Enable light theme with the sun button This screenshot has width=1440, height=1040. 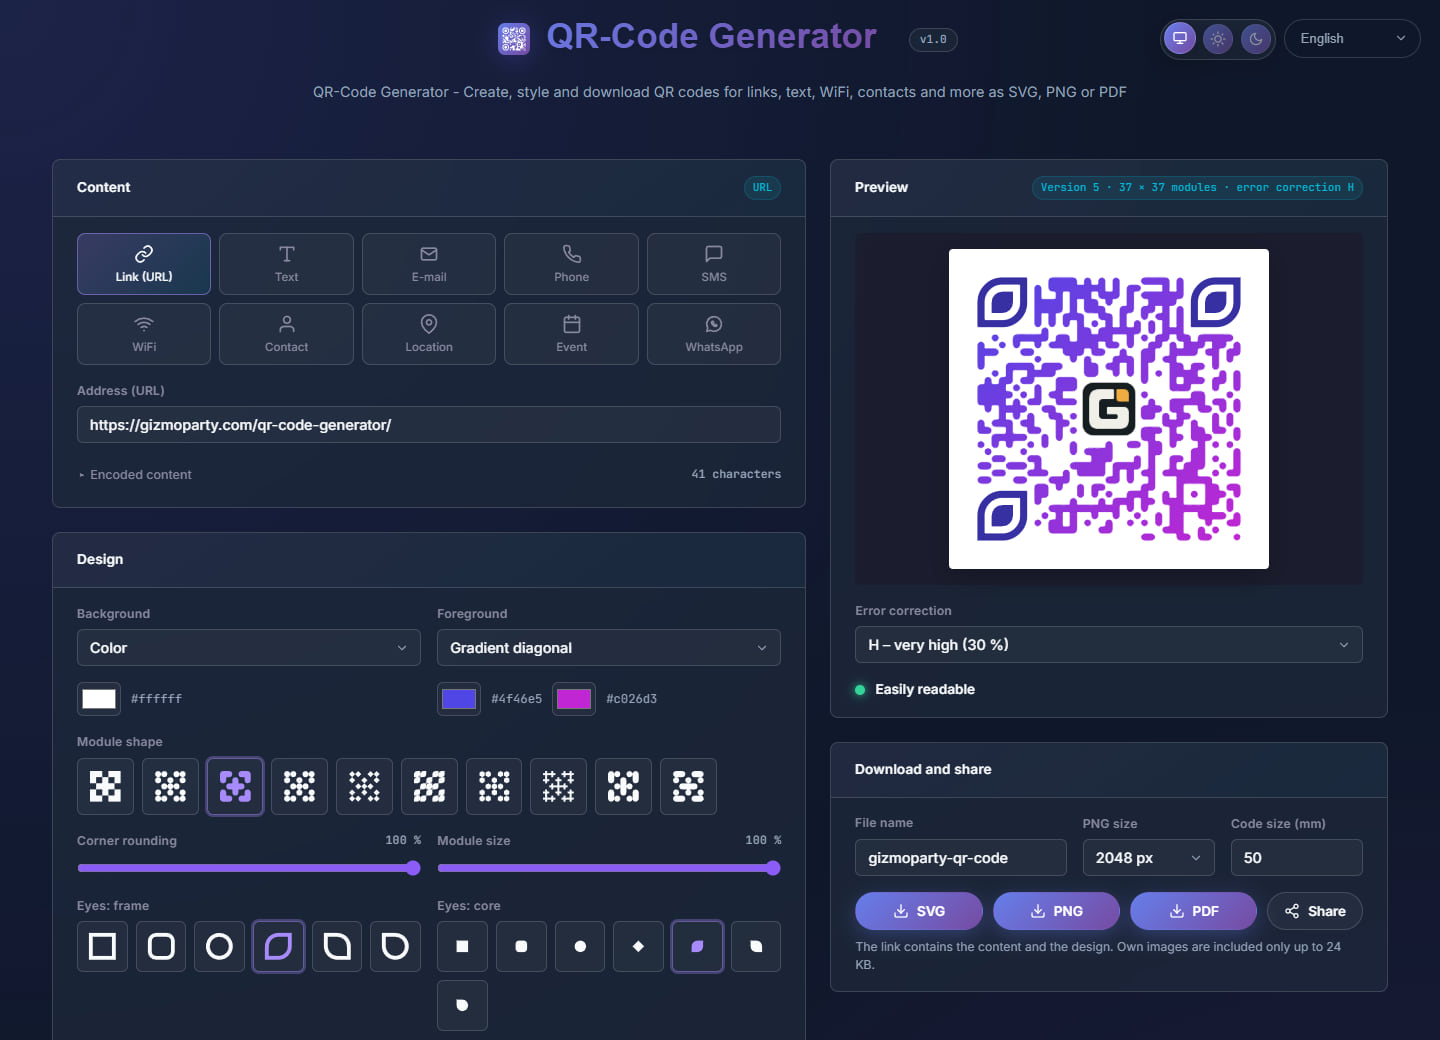[1218, 39]
